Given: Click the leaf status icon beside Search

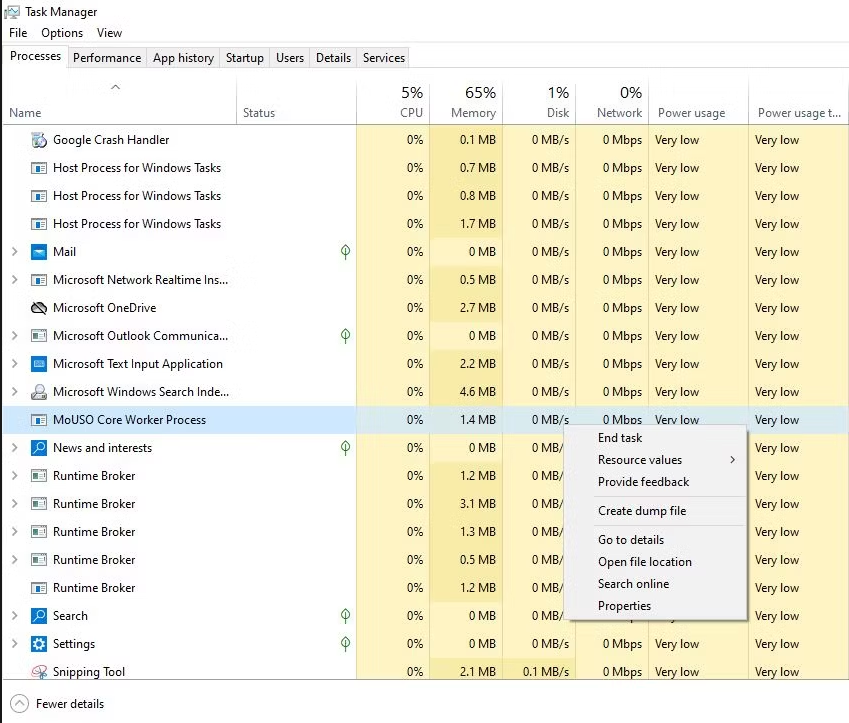Looking at the screenshot, I should tap(345, 616).
